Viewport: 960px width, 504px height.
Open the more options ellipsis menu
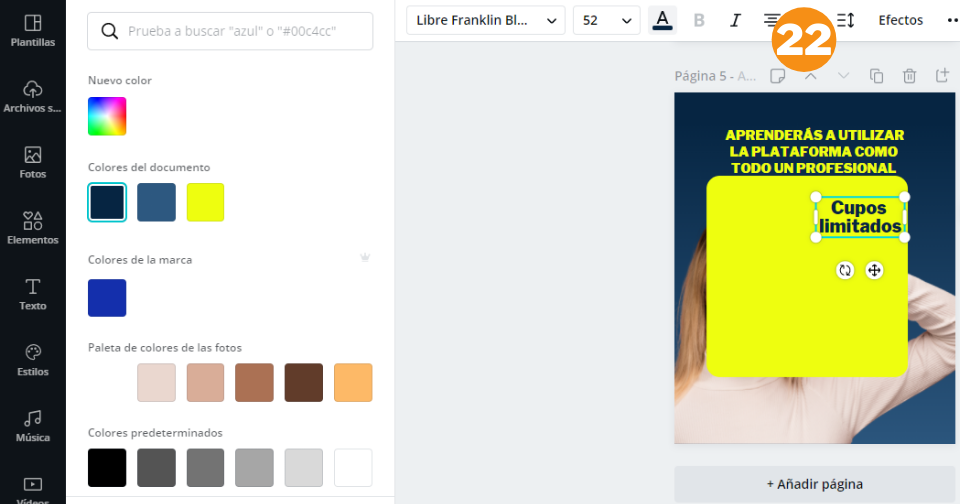point(952,20)
